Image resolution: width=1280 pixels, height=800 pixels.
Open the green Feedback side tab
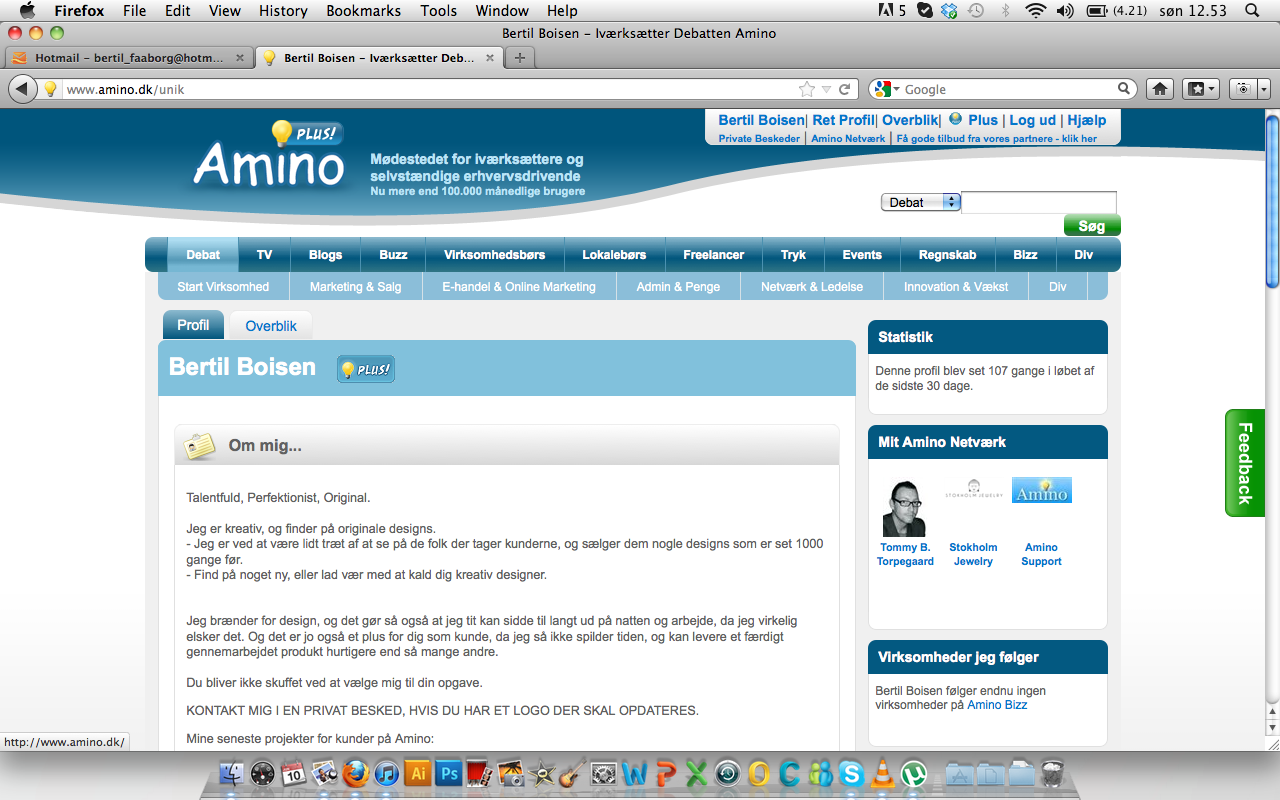[1245, 463]
